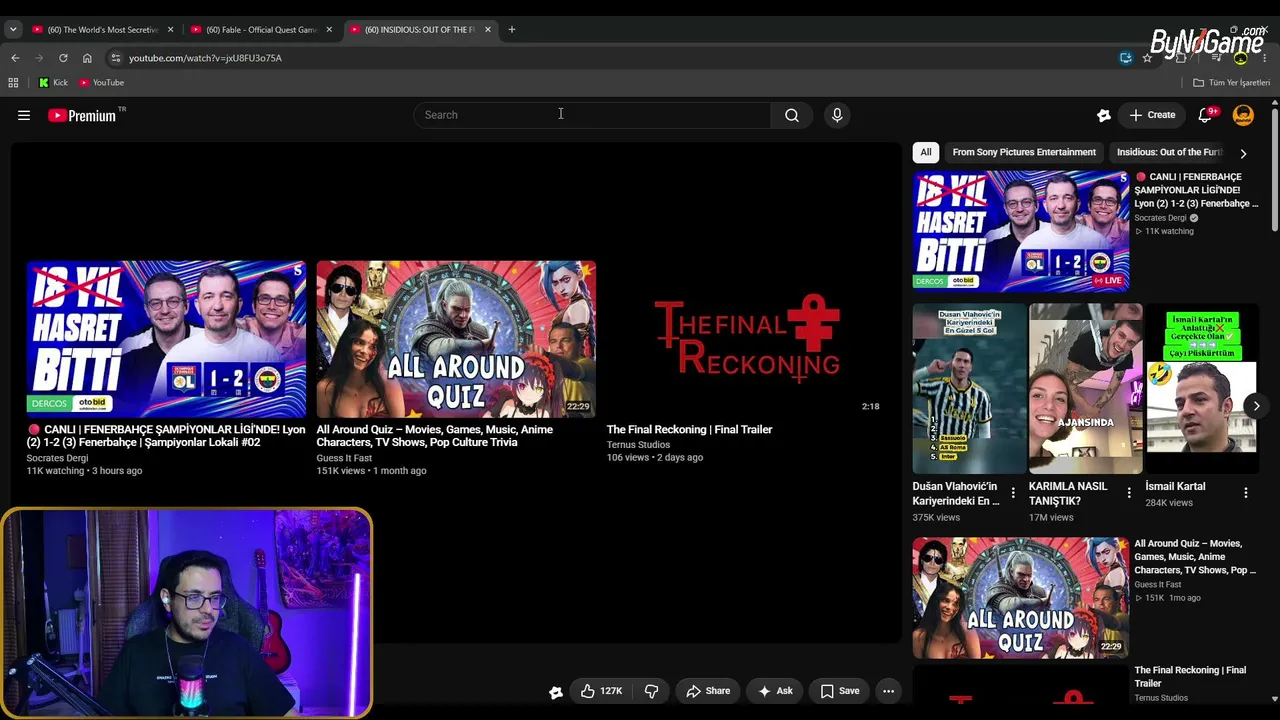Open the Kick bookmark
Viewport: 1280px width, 720px height.
pos(53,83)
